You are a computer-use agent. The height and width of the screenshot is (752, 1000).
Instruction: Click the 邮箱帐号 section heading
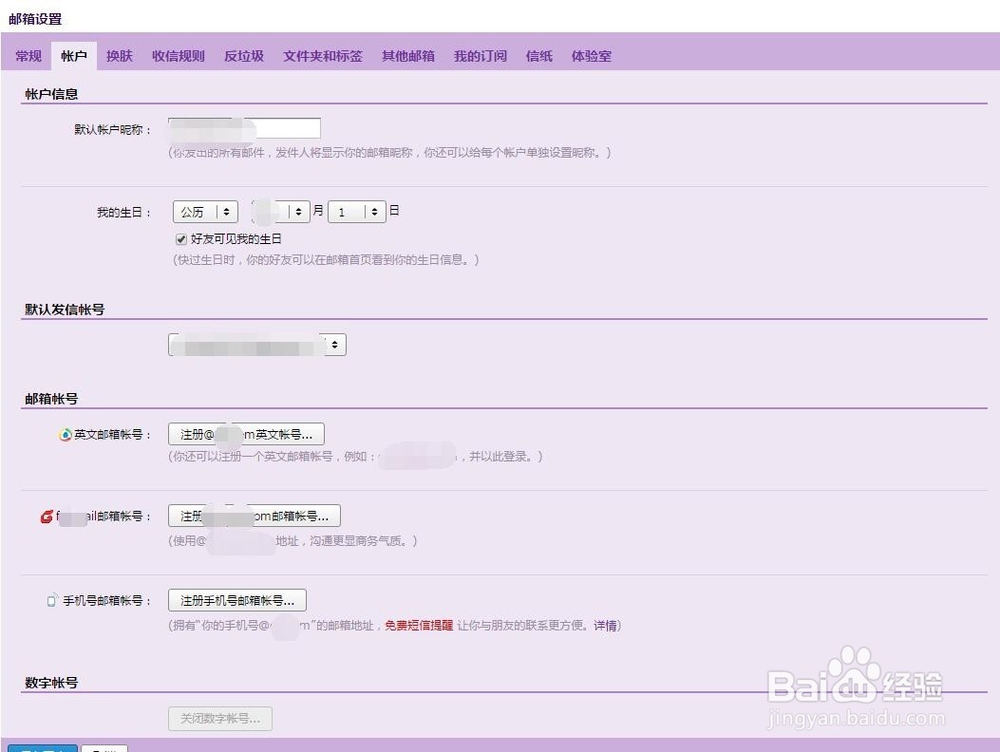coord(51,399)
